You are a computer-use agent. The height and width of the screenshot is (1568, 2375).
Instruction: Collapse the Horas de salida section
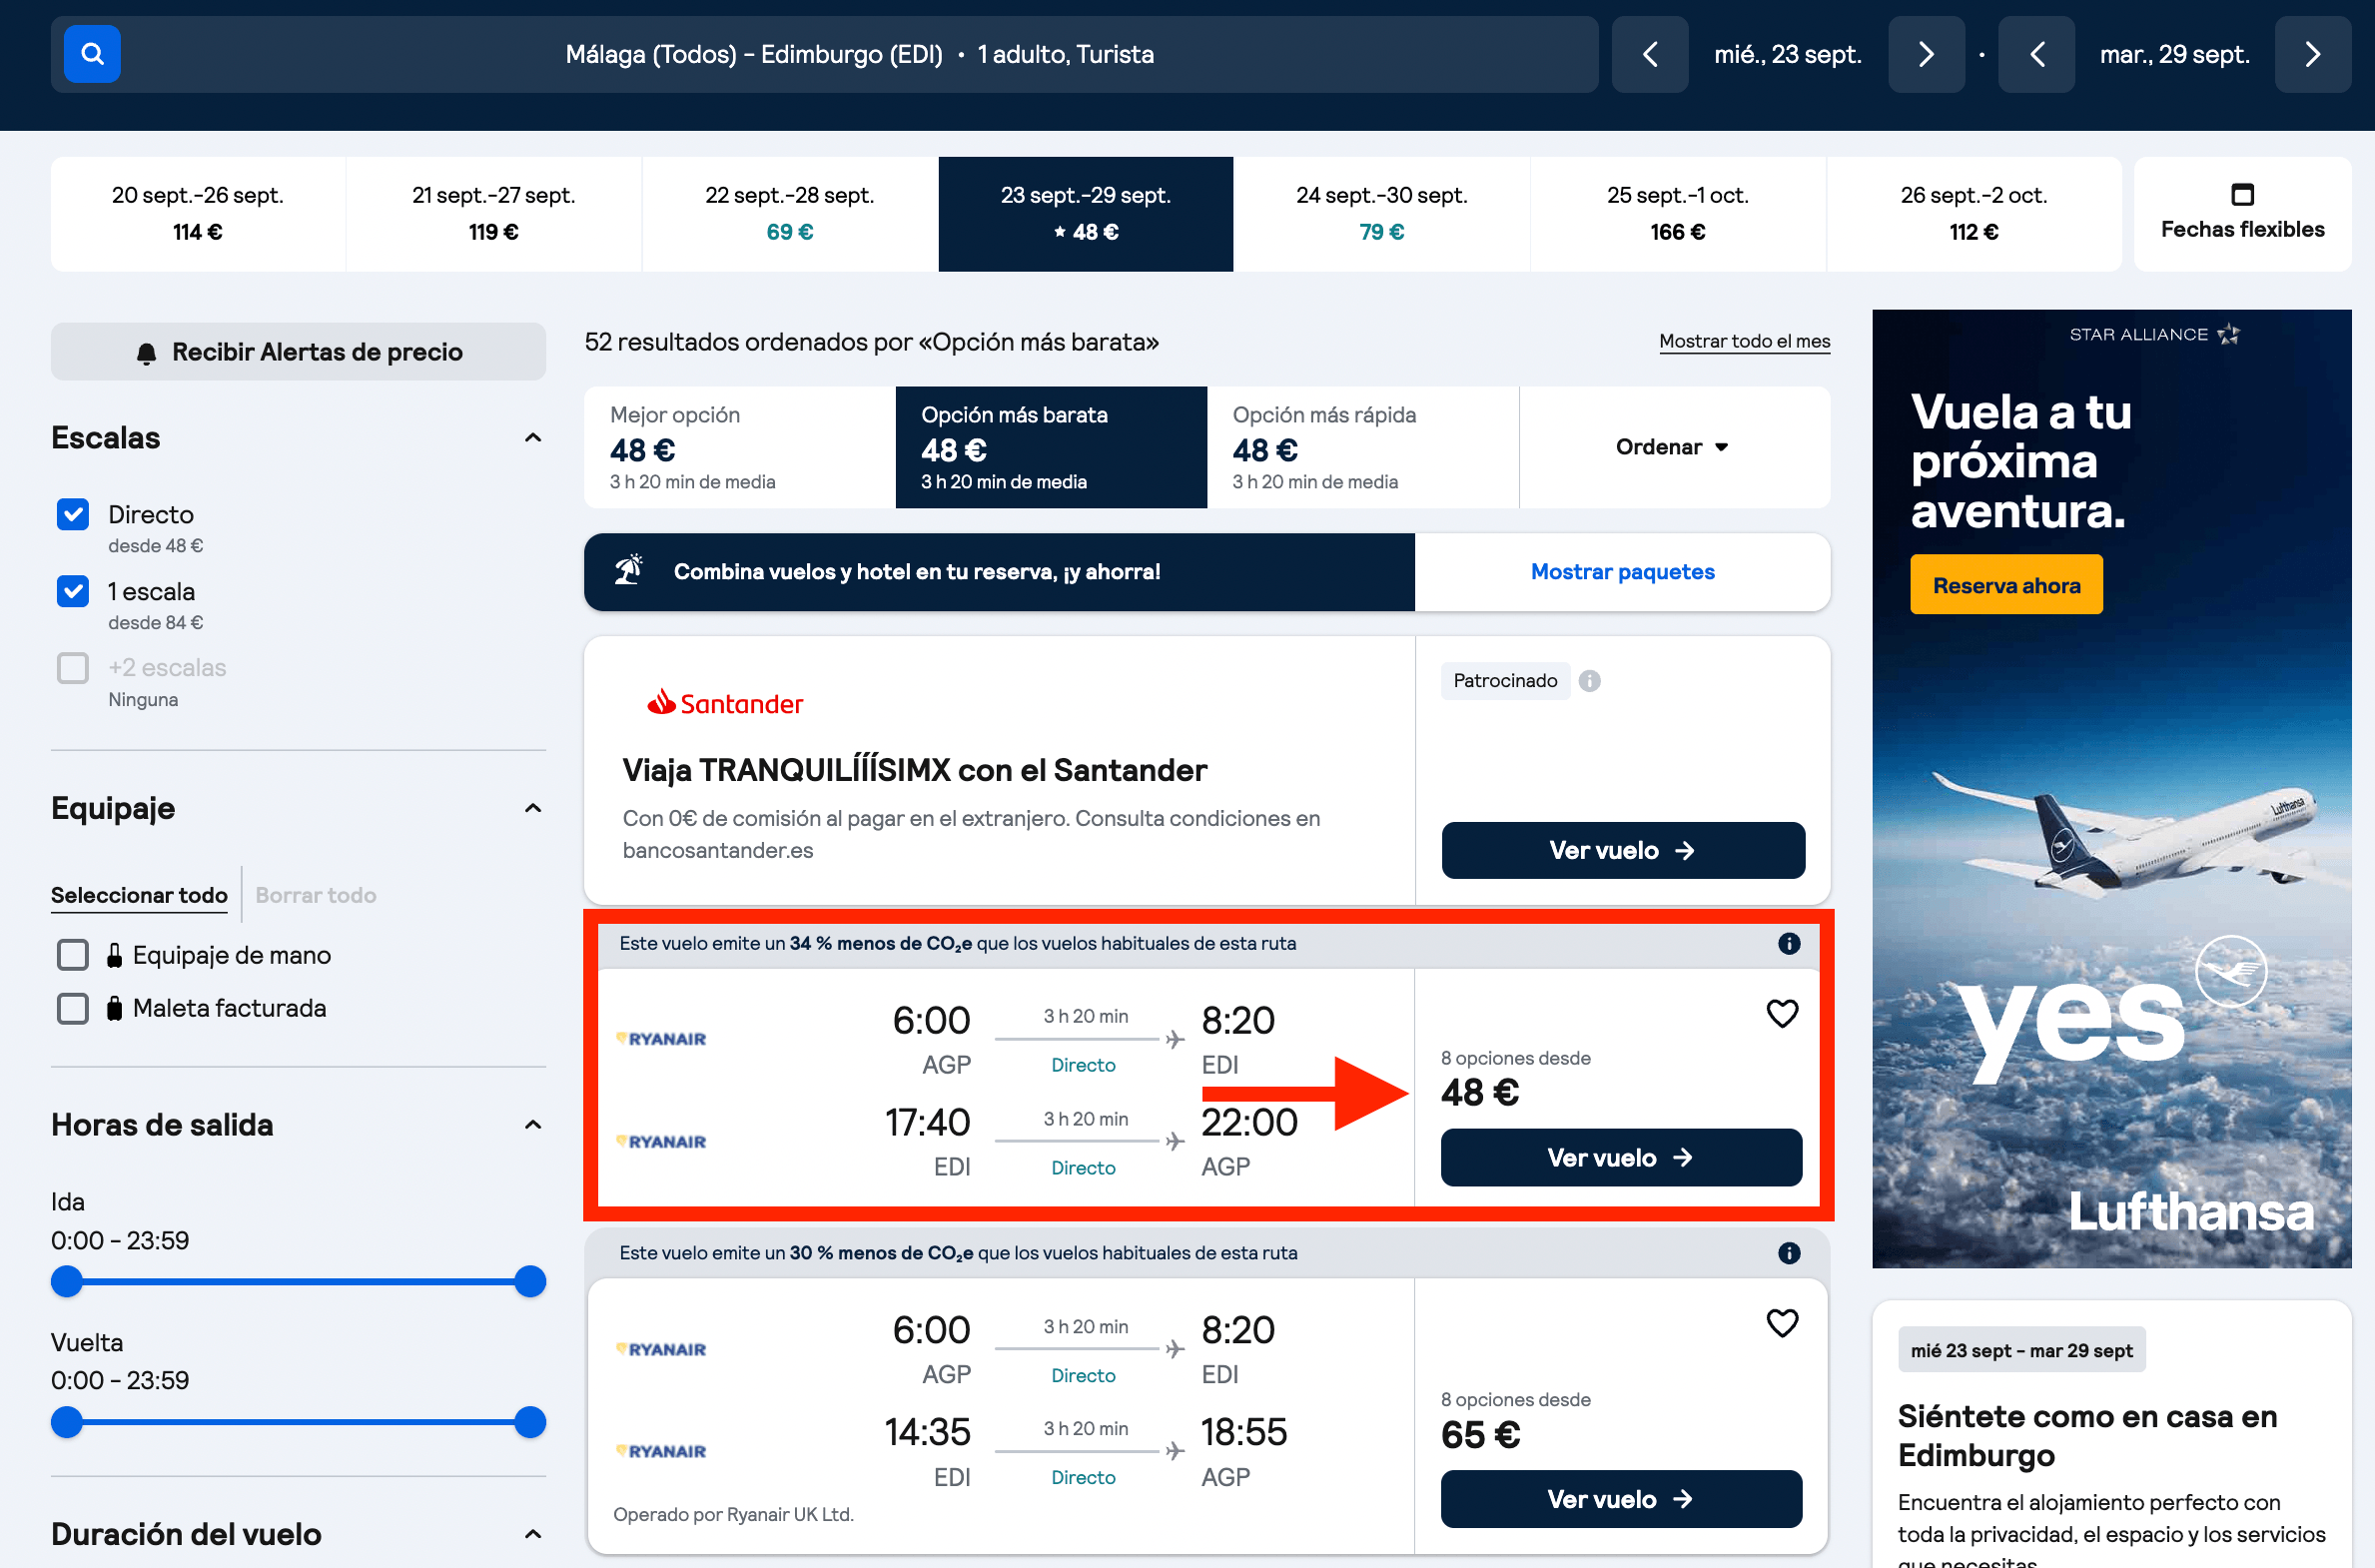[533, 1125]
